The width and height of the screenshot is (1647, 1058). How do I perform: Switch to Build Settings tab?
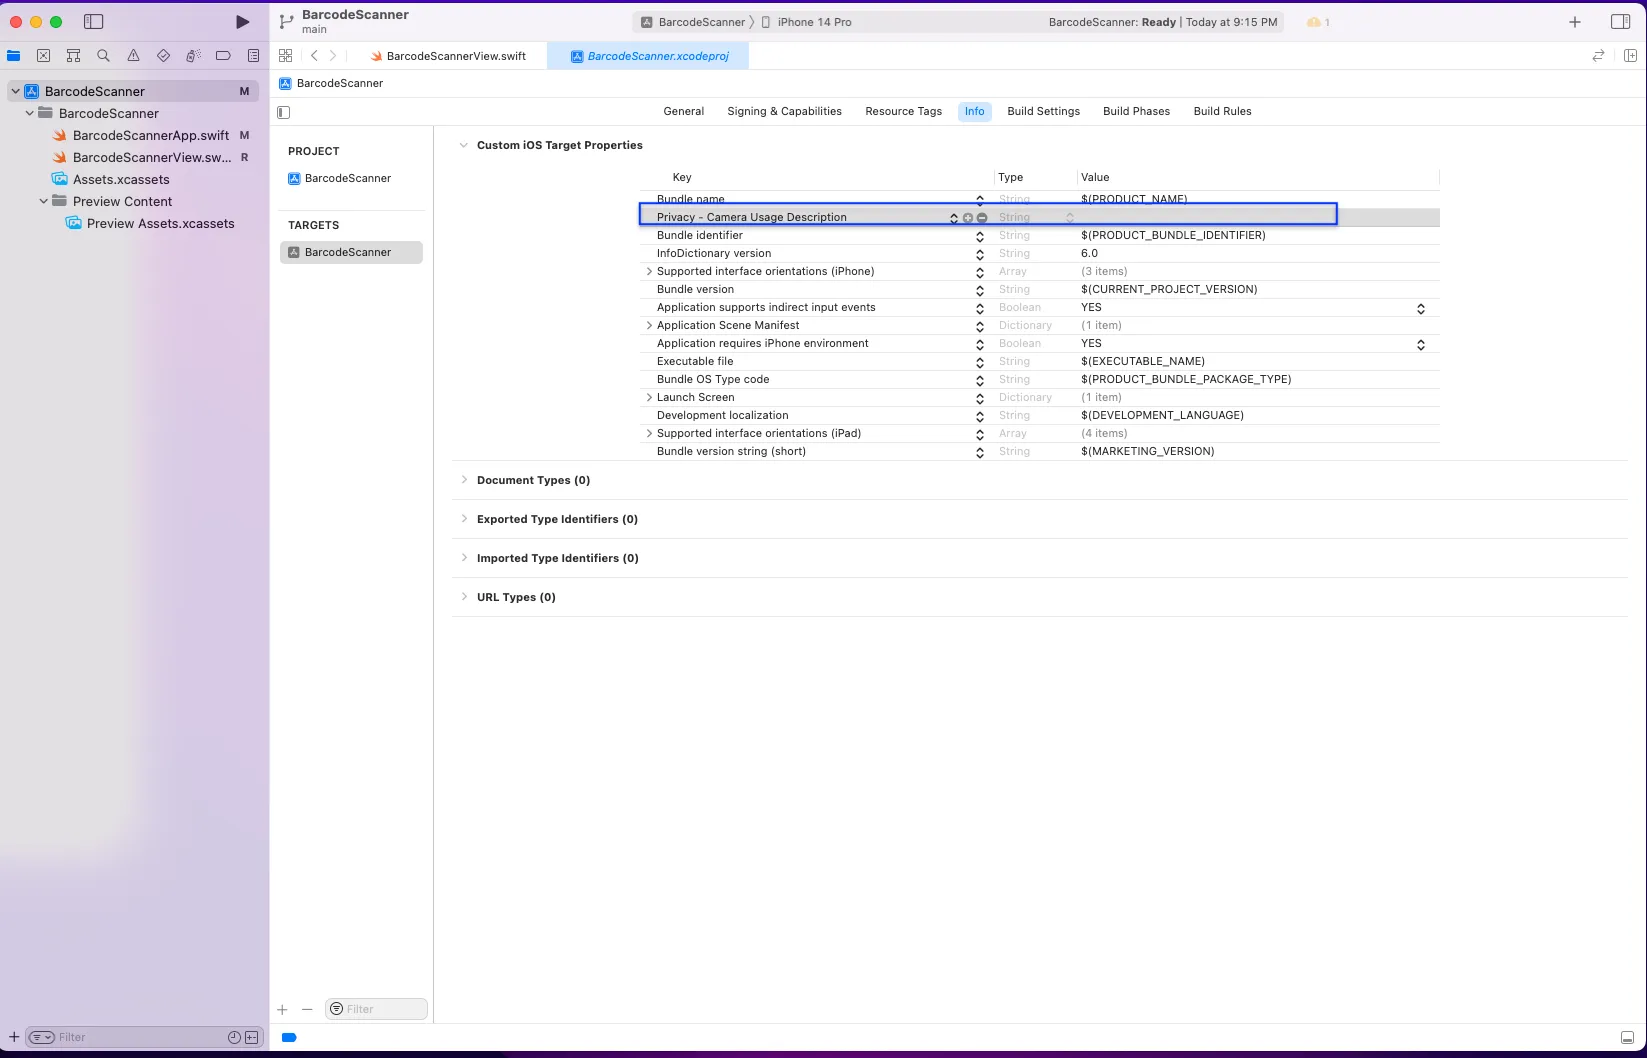1044,112
